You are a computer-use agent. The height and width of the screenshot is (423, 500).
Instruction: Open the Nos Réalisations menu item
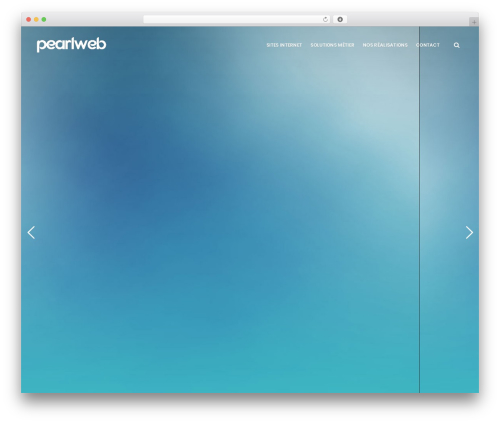click(385, 45)
